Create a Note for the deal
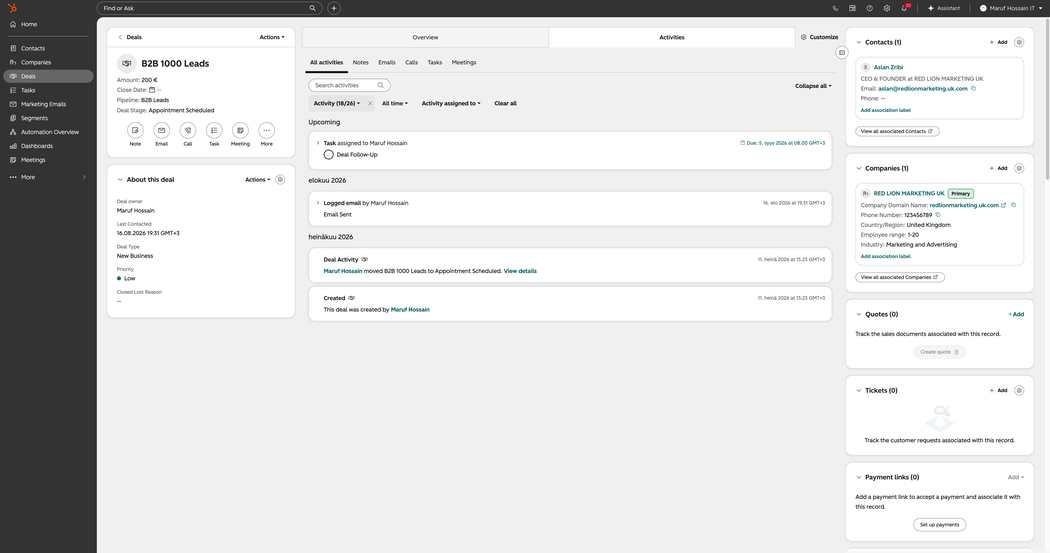Screen dimensions: 1050x553 (135, 131)
